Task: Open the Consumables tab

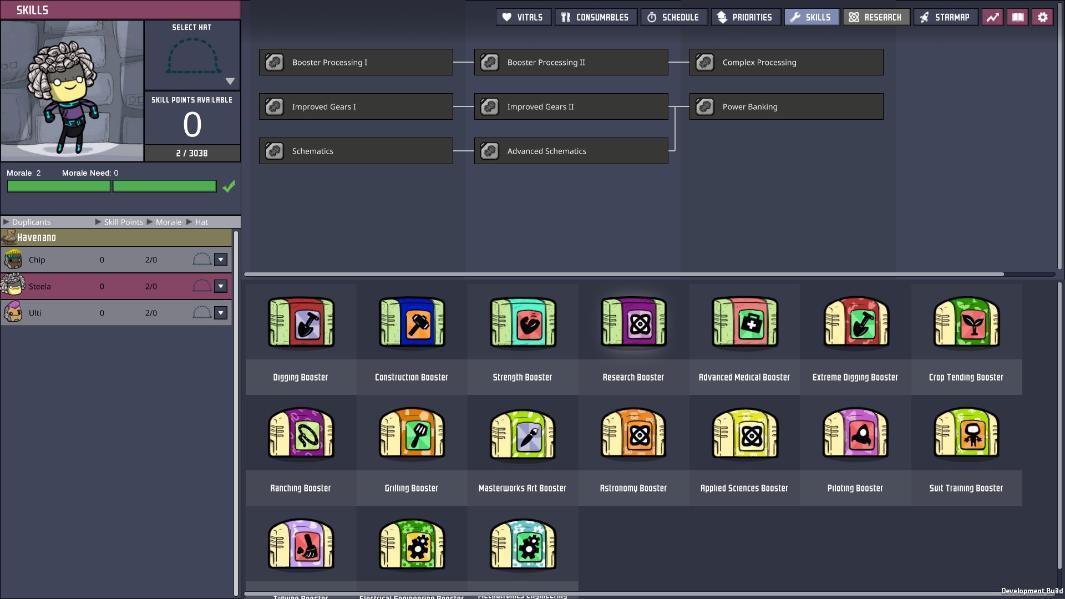Action: tap(596, 17)
